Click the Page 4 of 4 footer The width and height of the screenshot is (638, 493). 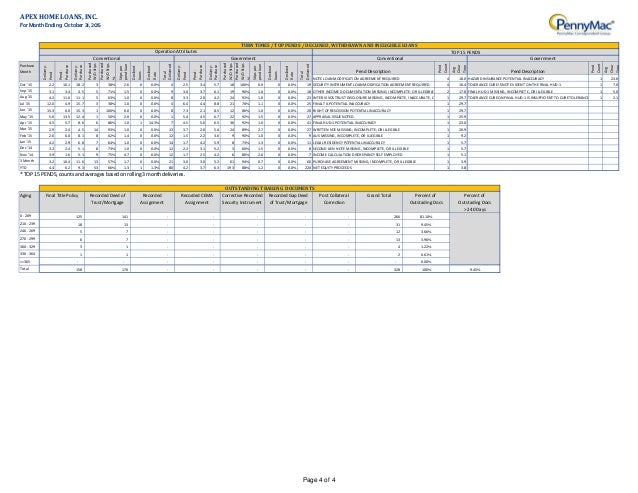tap(319, 480)
